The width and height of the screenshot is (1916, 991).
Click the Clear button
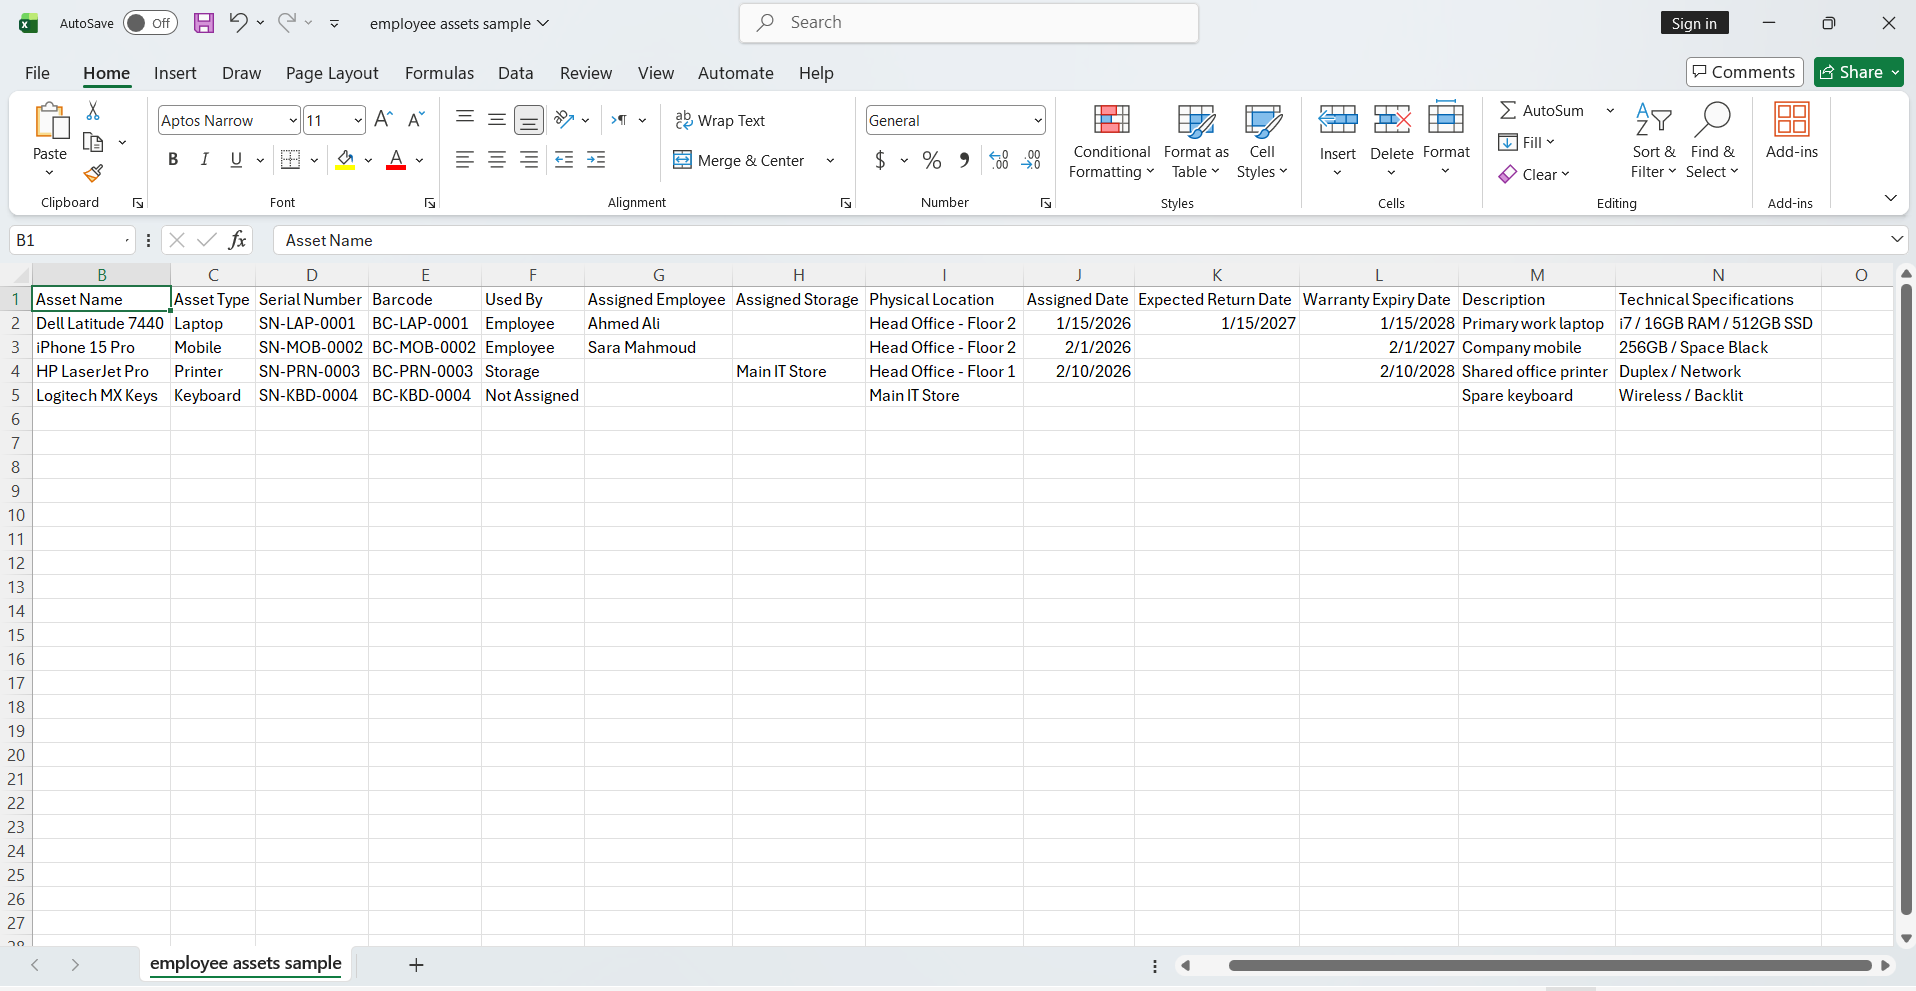1534,174
